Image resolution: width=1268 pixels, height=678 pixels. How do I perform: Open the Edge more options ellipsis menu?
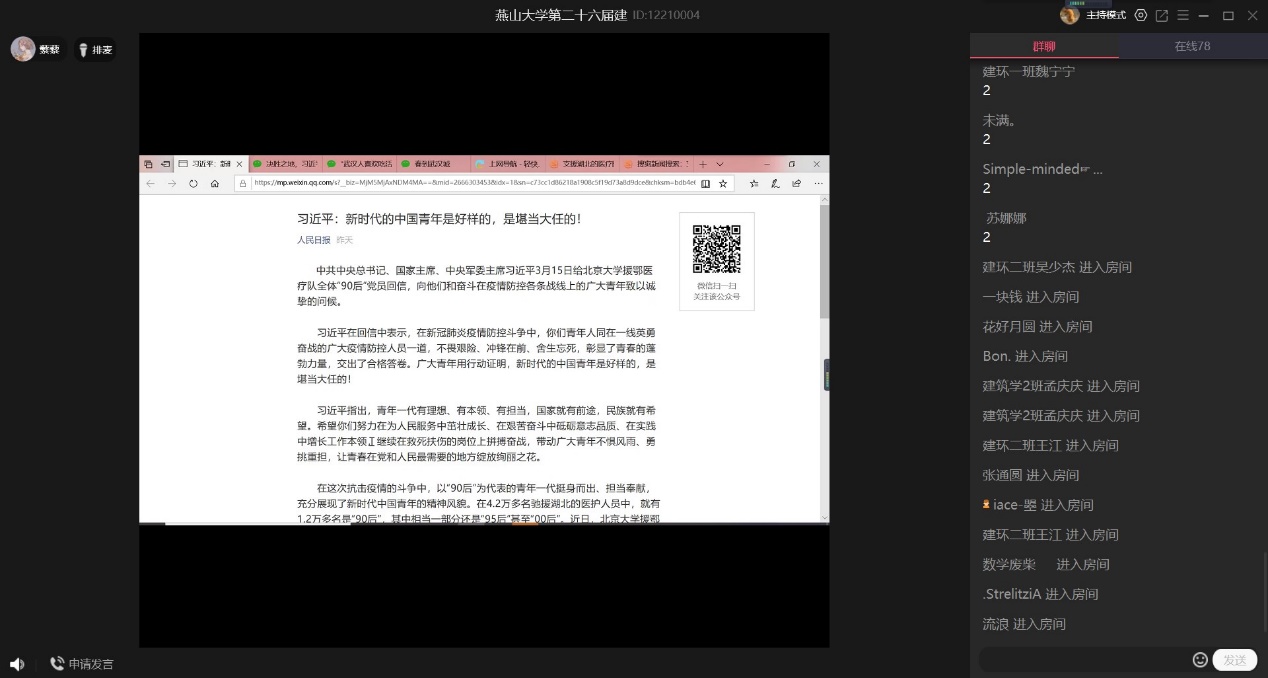817,183
